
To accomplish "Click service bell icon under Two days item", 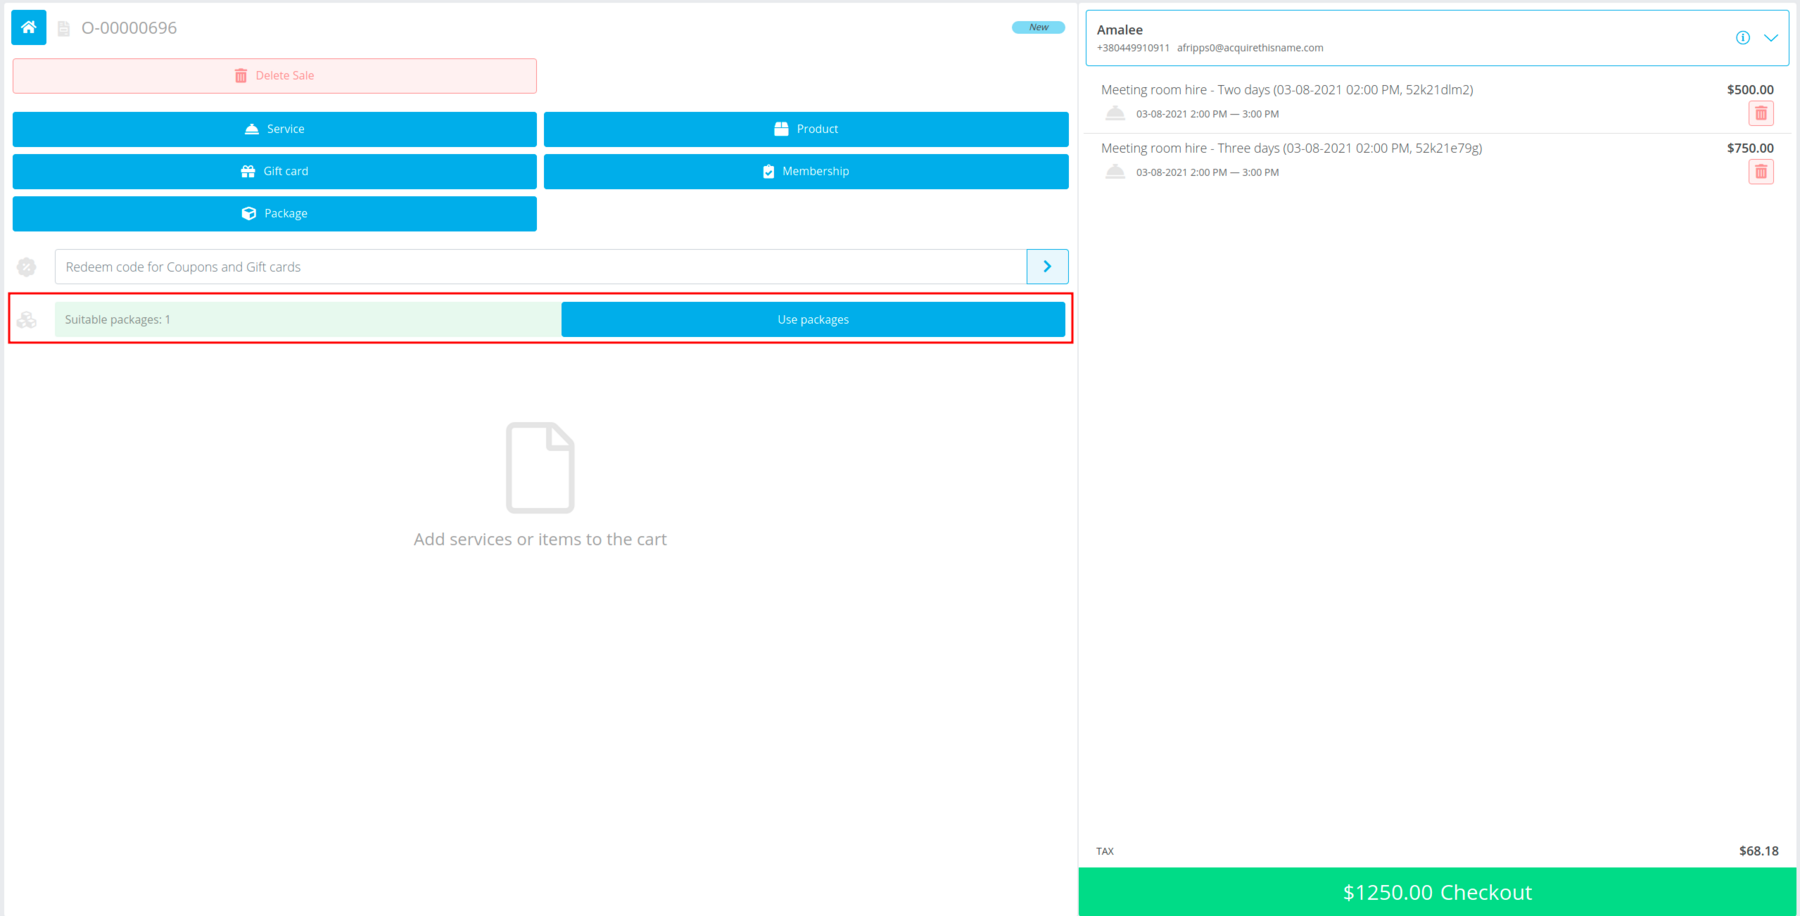I will pyautogui.click(x=1115, y=114).
